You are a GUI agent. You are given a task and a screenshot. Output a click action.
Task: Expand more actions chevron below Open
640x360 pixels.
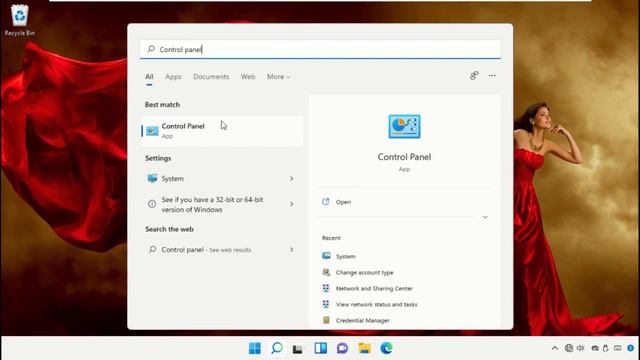coord(485,217)
